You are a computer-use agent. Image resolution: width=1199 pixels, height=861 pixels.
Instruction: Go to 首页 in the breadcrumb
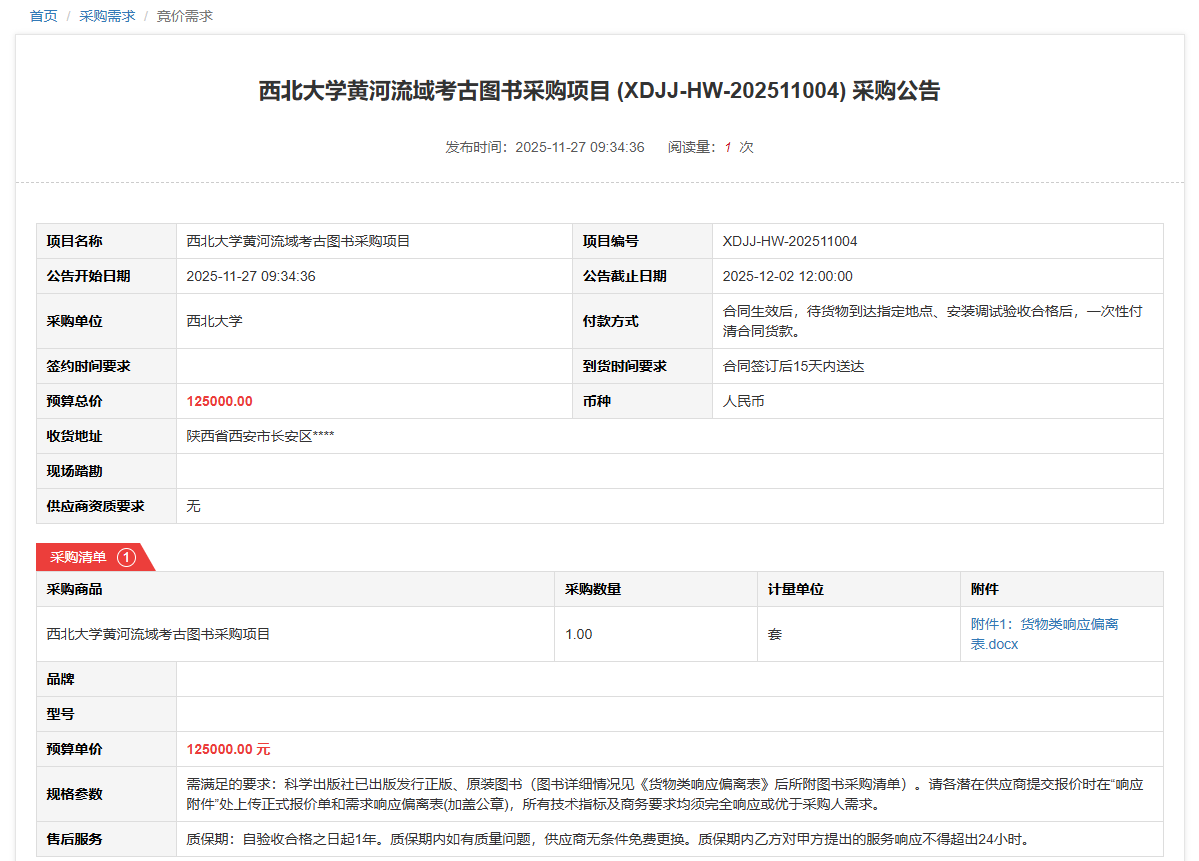click(44, 16)
